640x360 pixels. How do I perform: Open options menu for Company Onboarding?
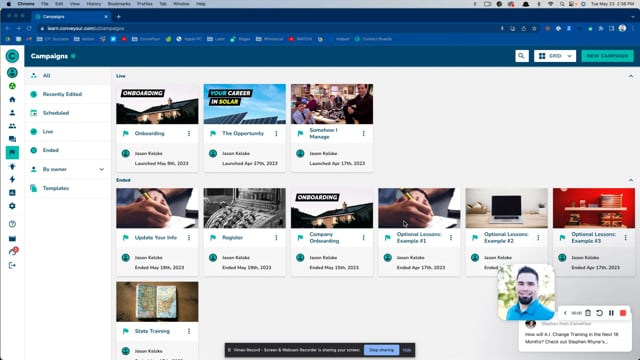364,238
